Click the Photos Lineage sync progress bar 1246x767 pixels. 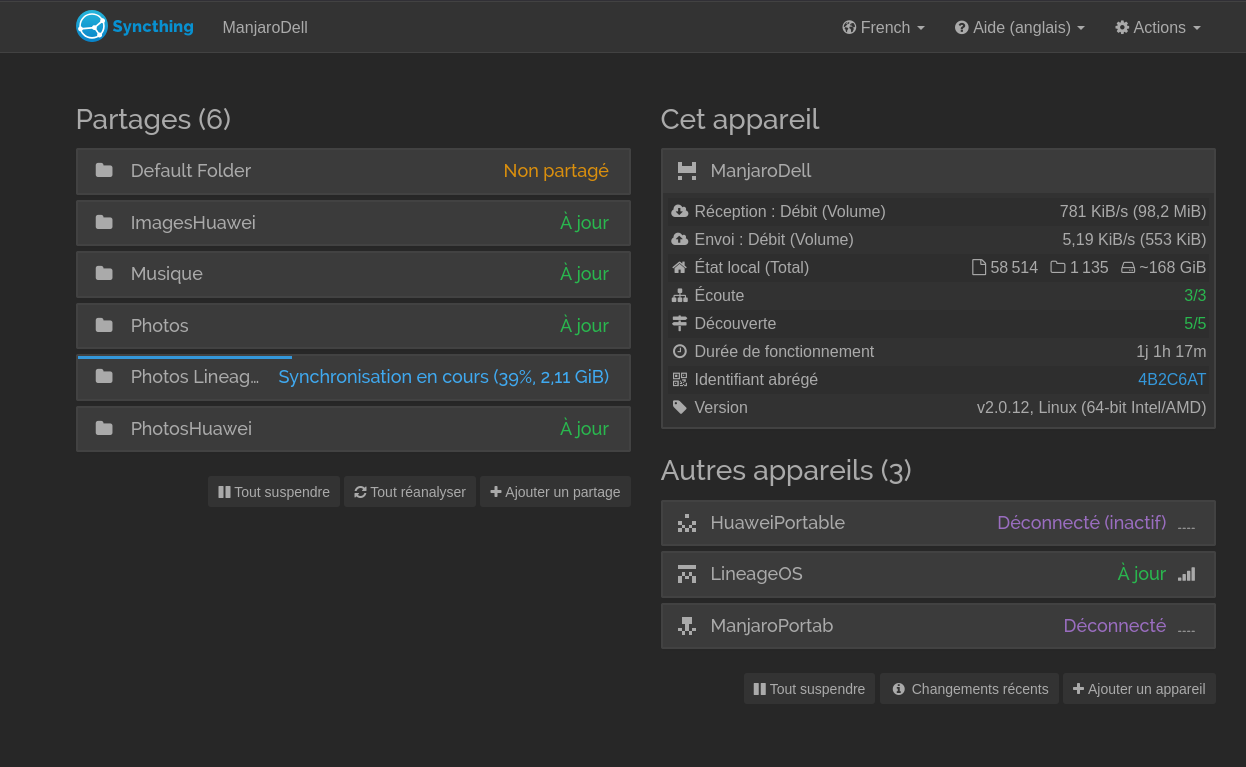[185, 357]
